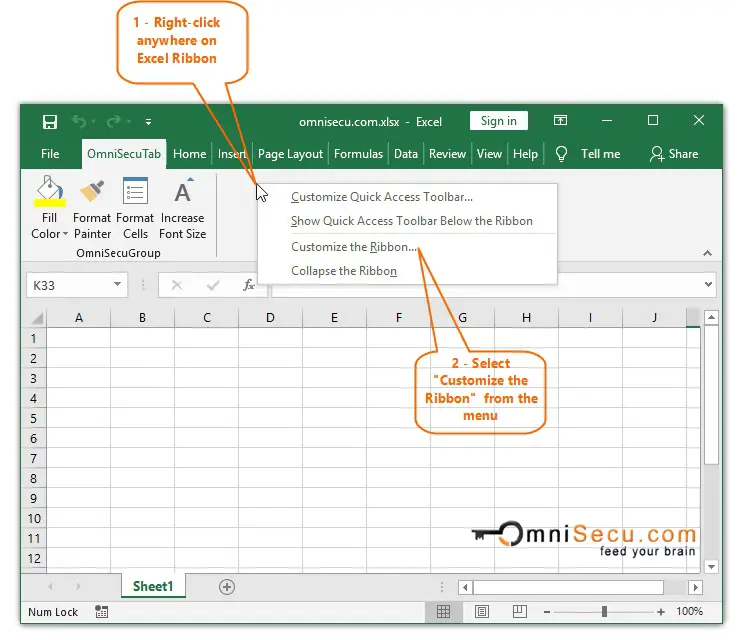Click the Share button
The image size is (737, 640).
coord(674,154)
